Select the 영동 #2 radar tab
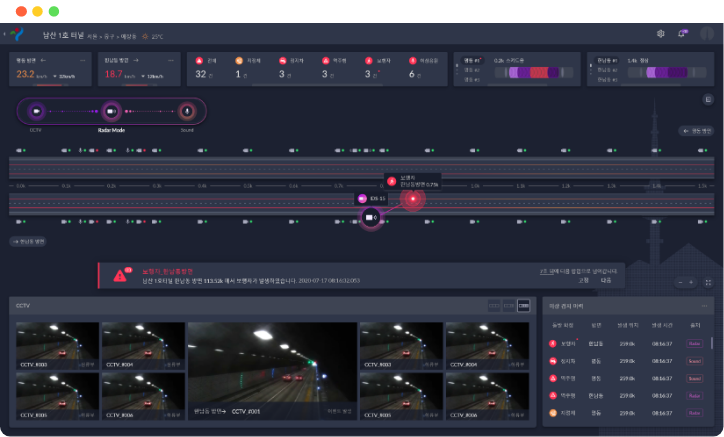Screen dimensions: 724x437 tap(471, 70)
